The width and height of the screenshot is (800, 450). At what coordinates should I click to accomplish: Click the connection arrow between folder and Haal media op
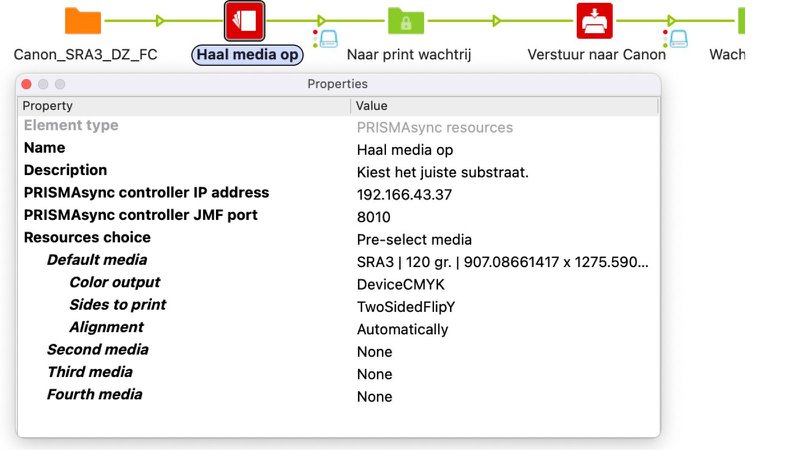pyautogui.click(x=160, y=20)
